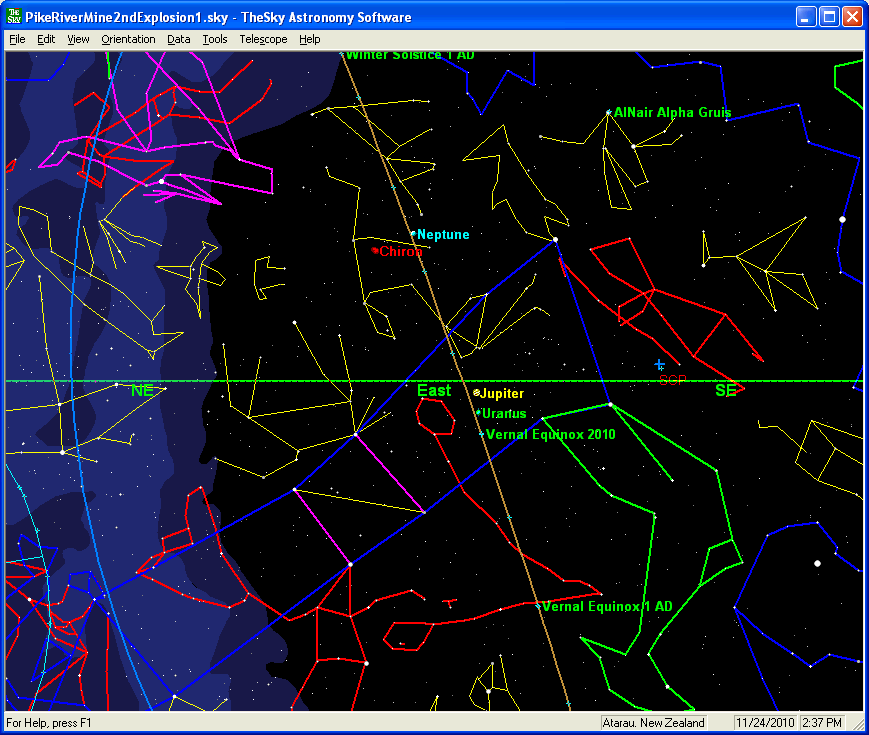The image size is (869, 735).
Task: Click the Neptune planet marker
Action: [413, 234]
